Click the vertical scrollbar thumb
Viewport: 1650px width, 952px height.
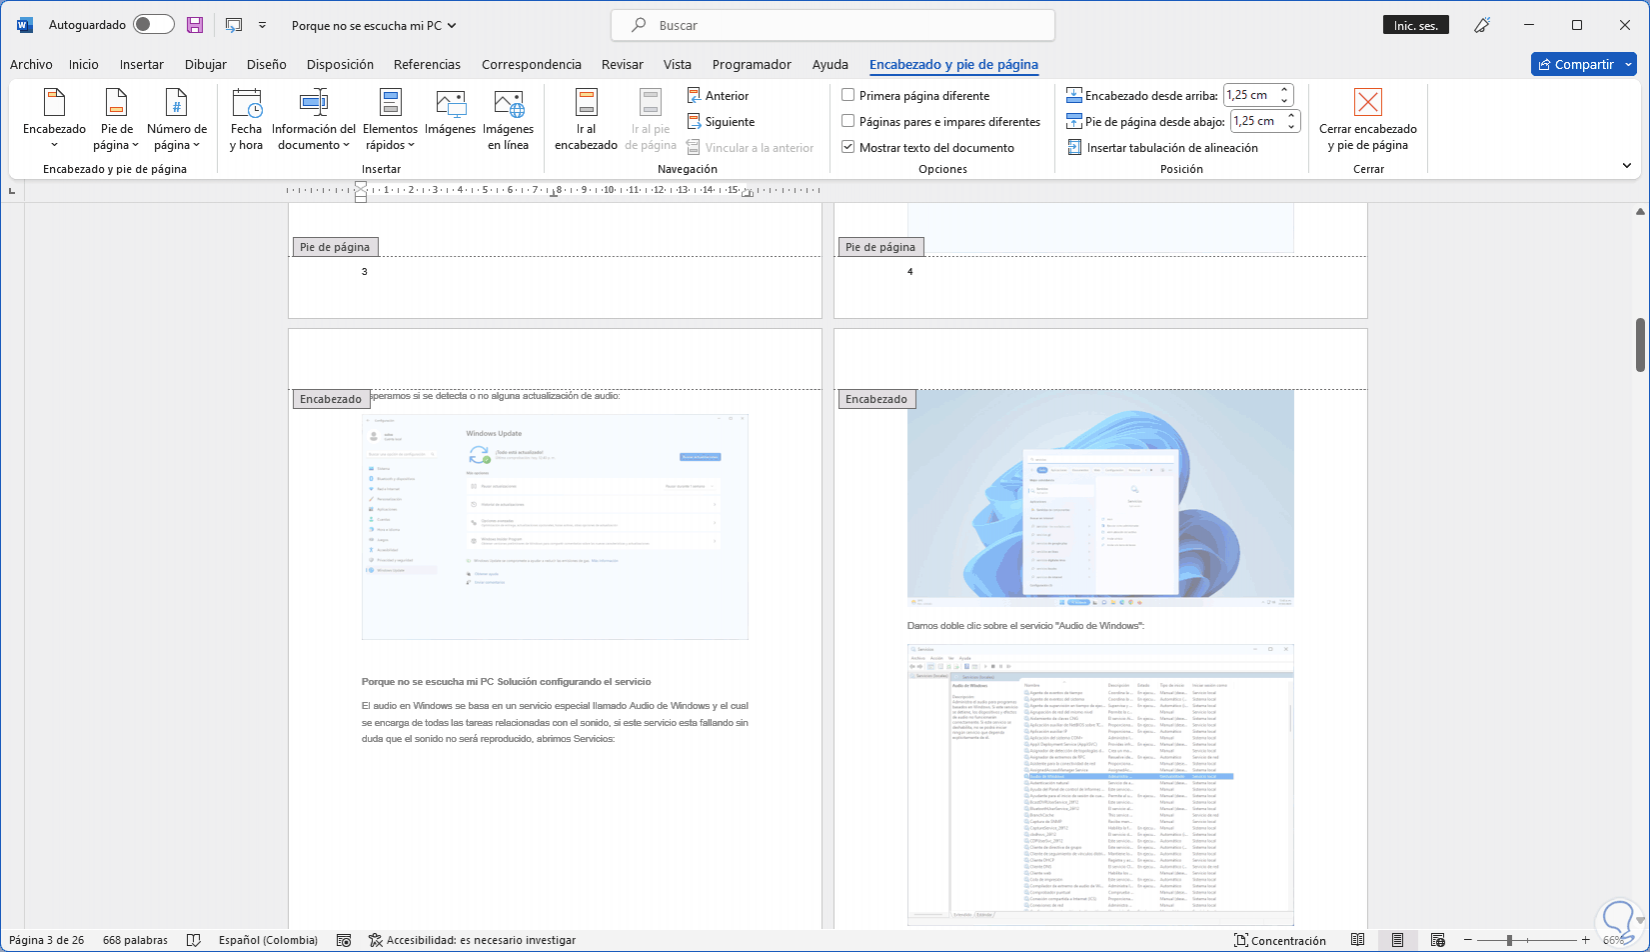point(1640,345)
